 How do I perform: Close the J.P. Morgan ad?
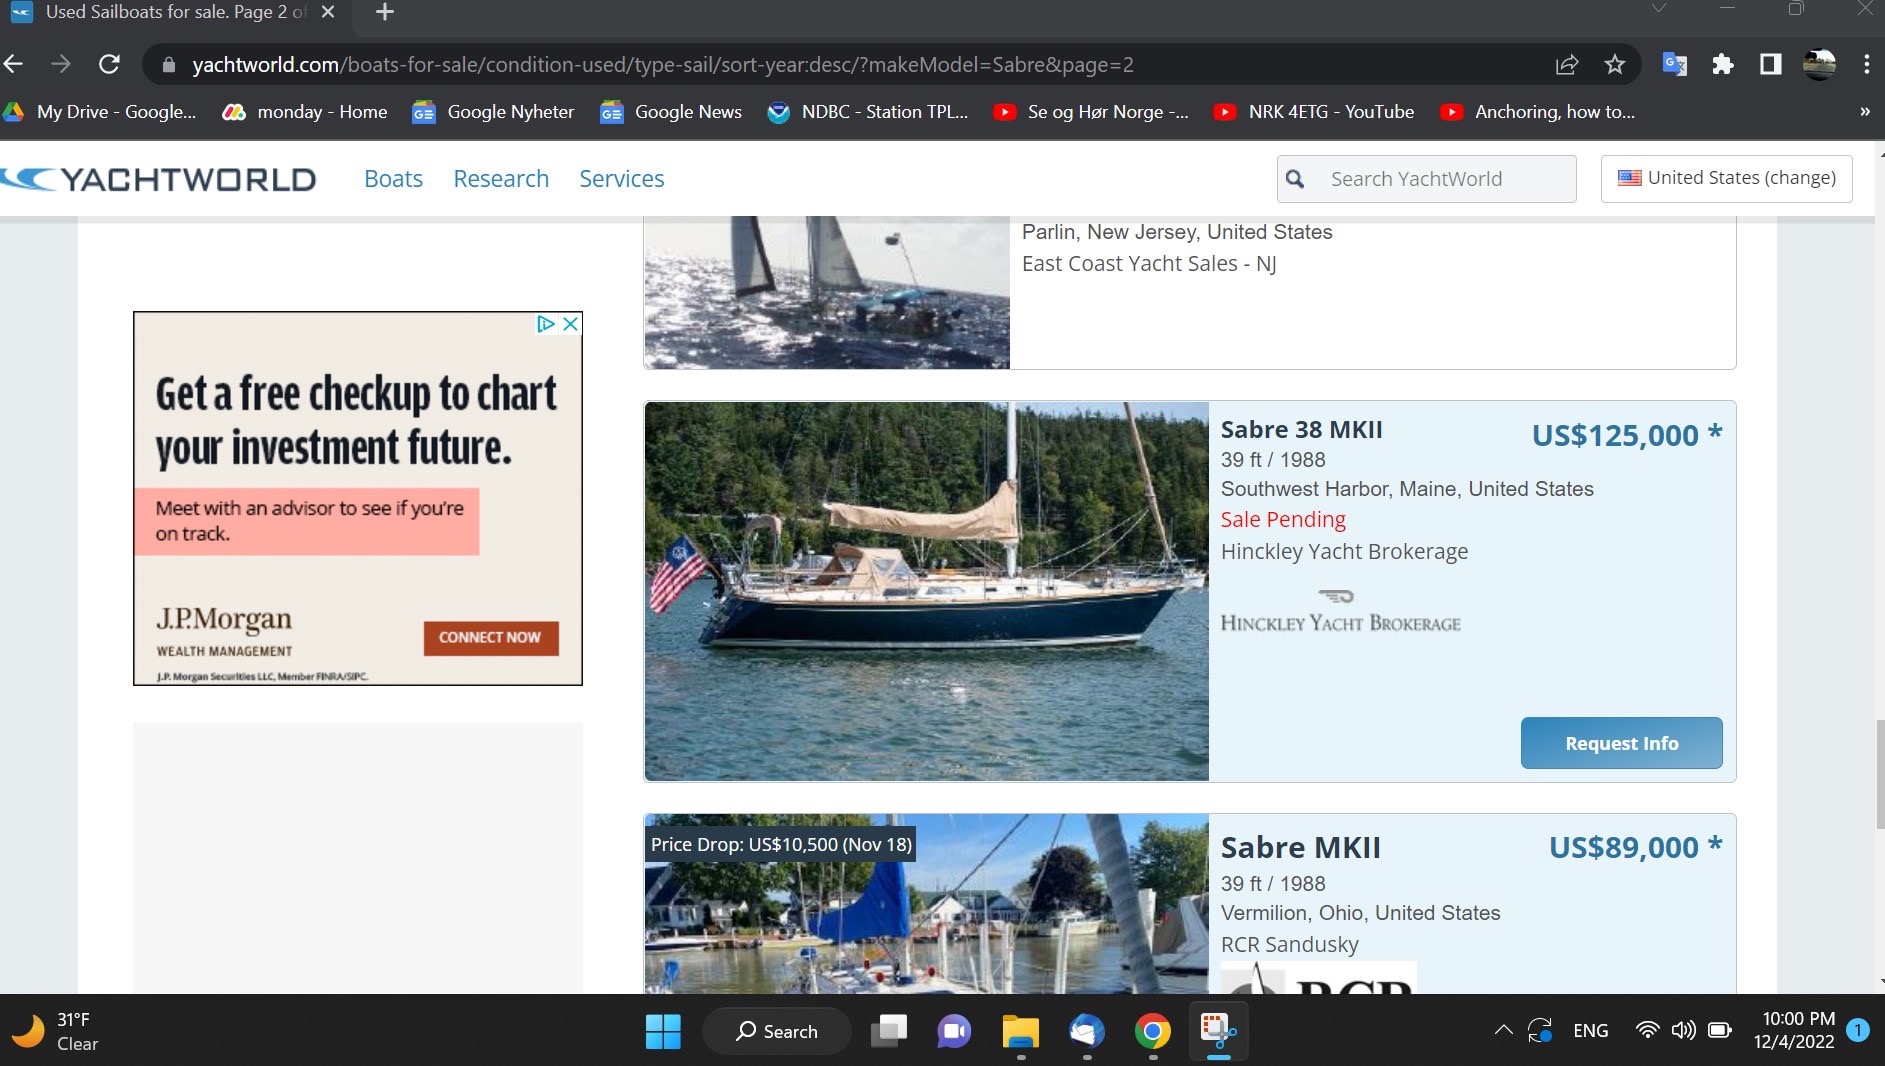pos(570,324)
